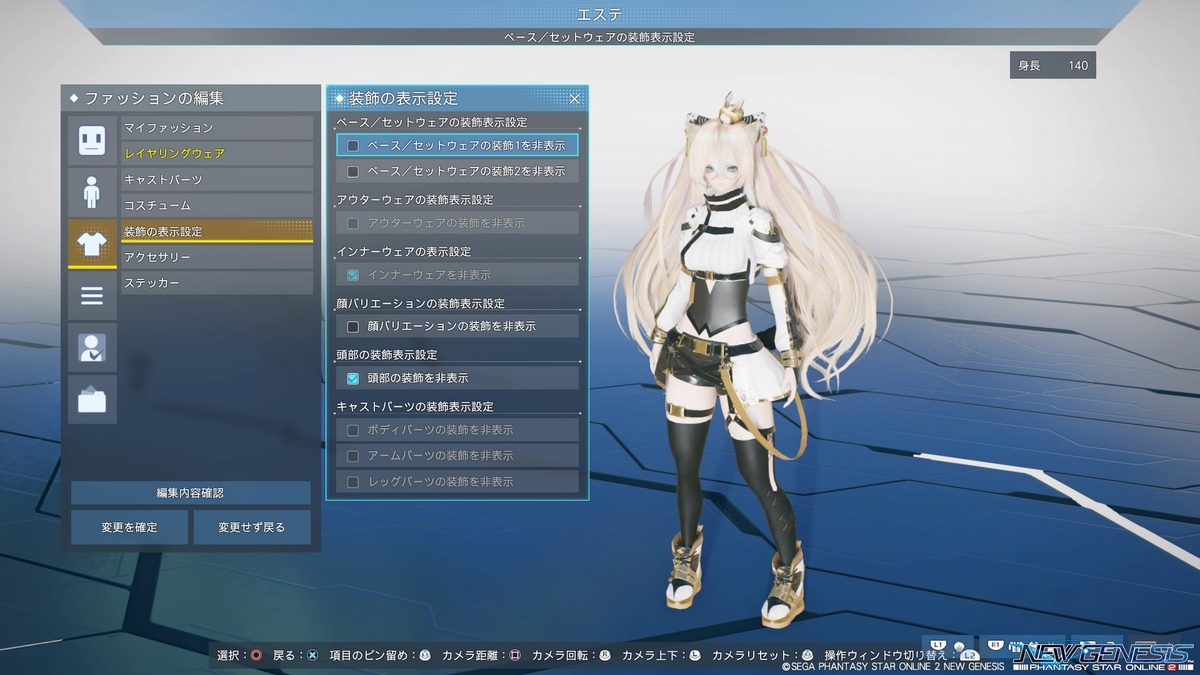Click ベース／セットウェアの装飾表示設定 section heading
Screen dimensions: 1200x675
pyautogui.click(x=431, y=122)
